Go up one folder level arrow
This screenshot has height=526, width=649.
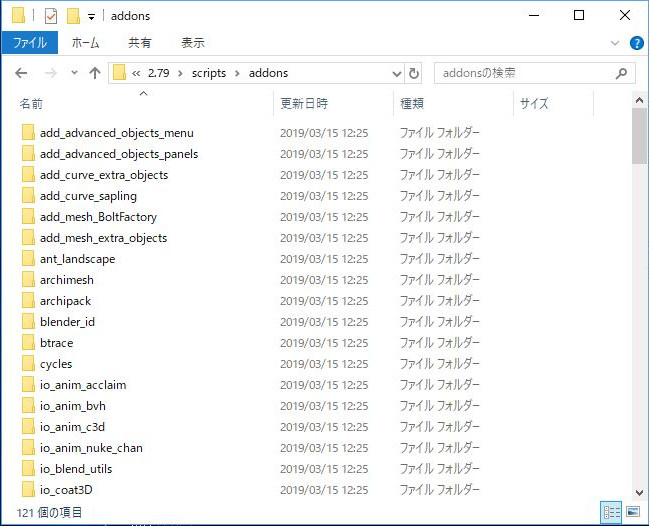pyautogui.click(x=95, y=73)
